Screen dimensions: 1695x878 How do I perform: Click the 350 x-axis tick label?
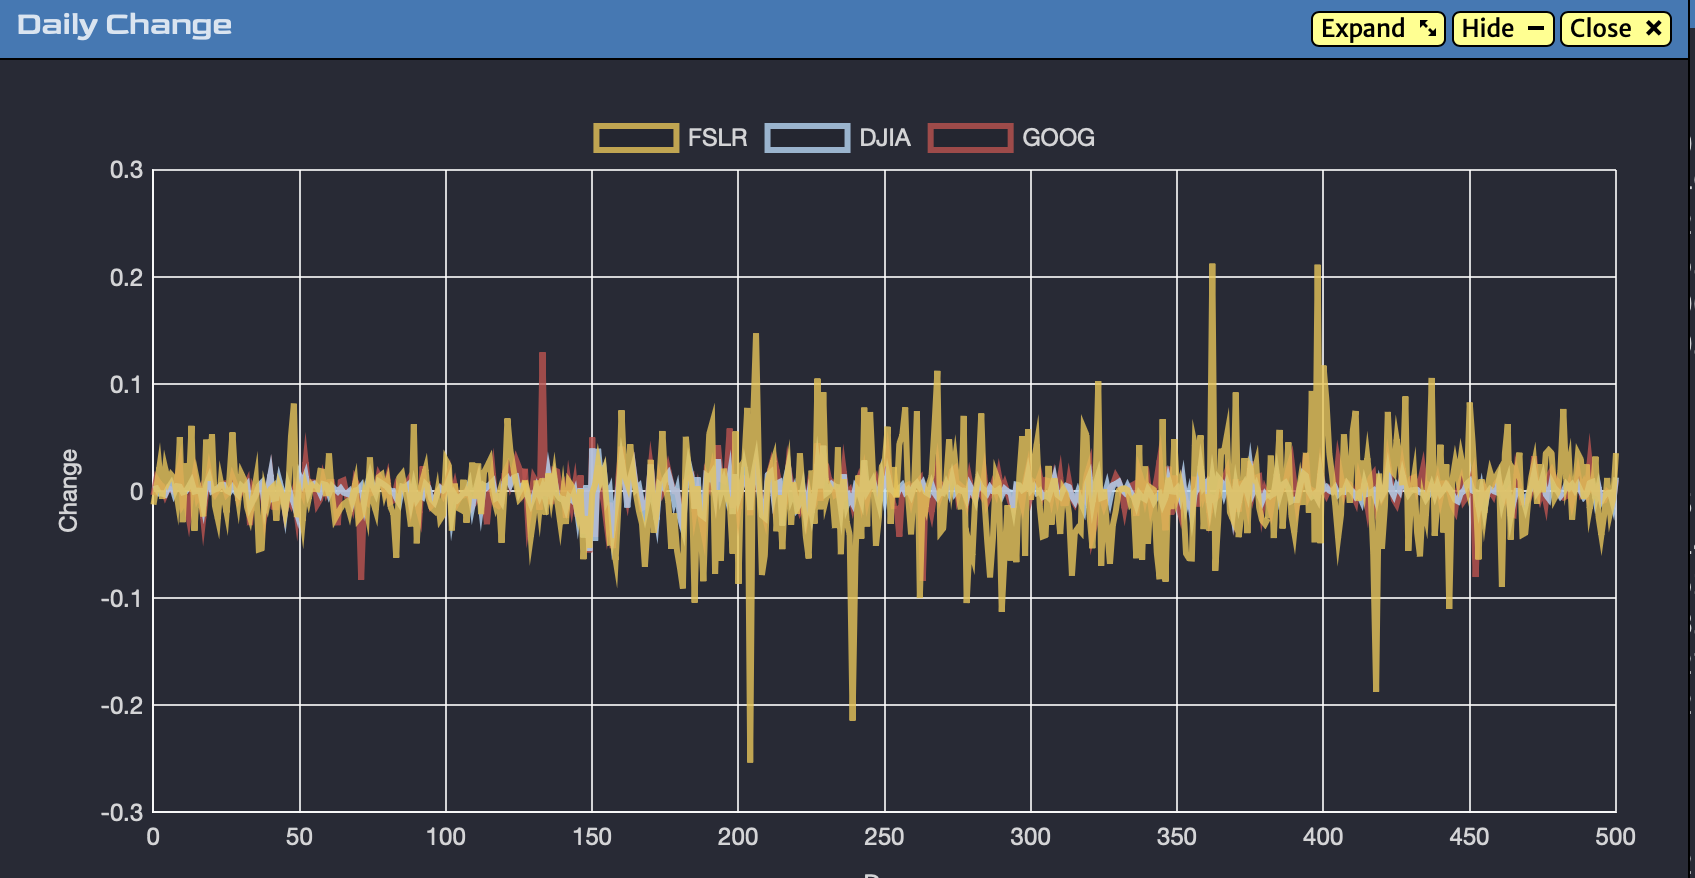tap(1177, 837)
